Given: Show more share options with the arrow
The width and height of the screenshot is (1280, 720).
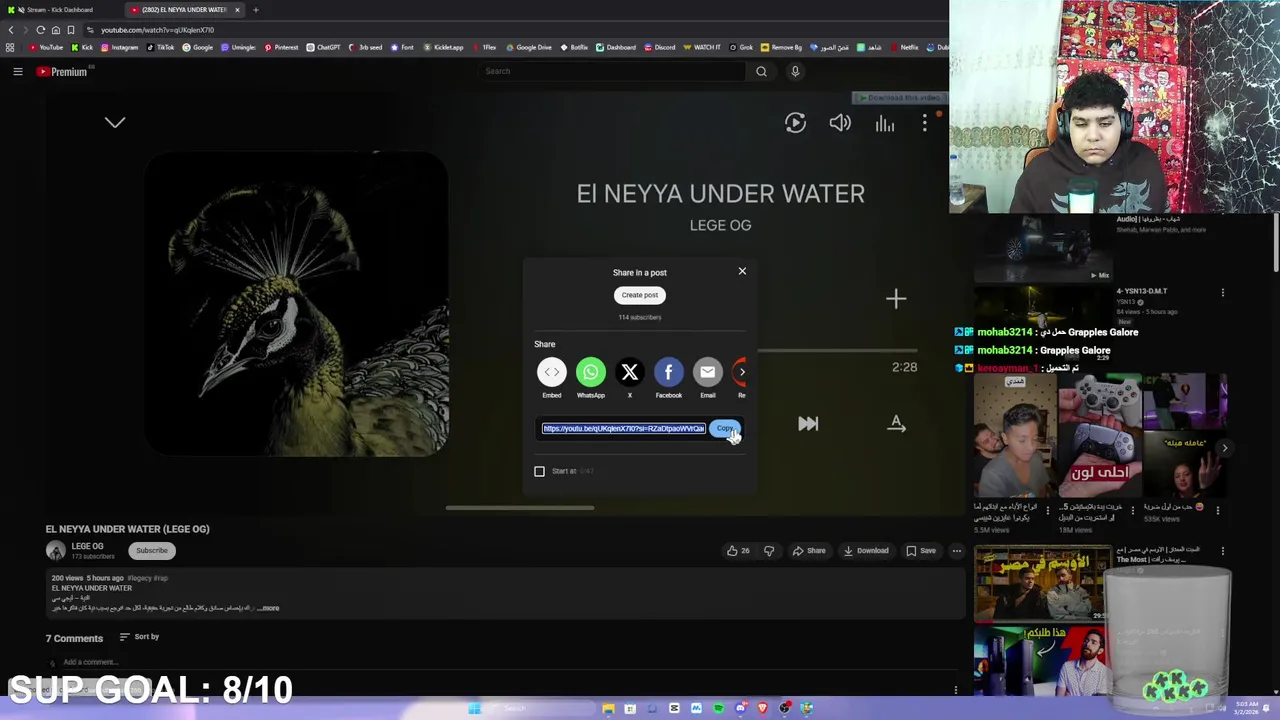Looking at the screenshot, I should (742, 372).
